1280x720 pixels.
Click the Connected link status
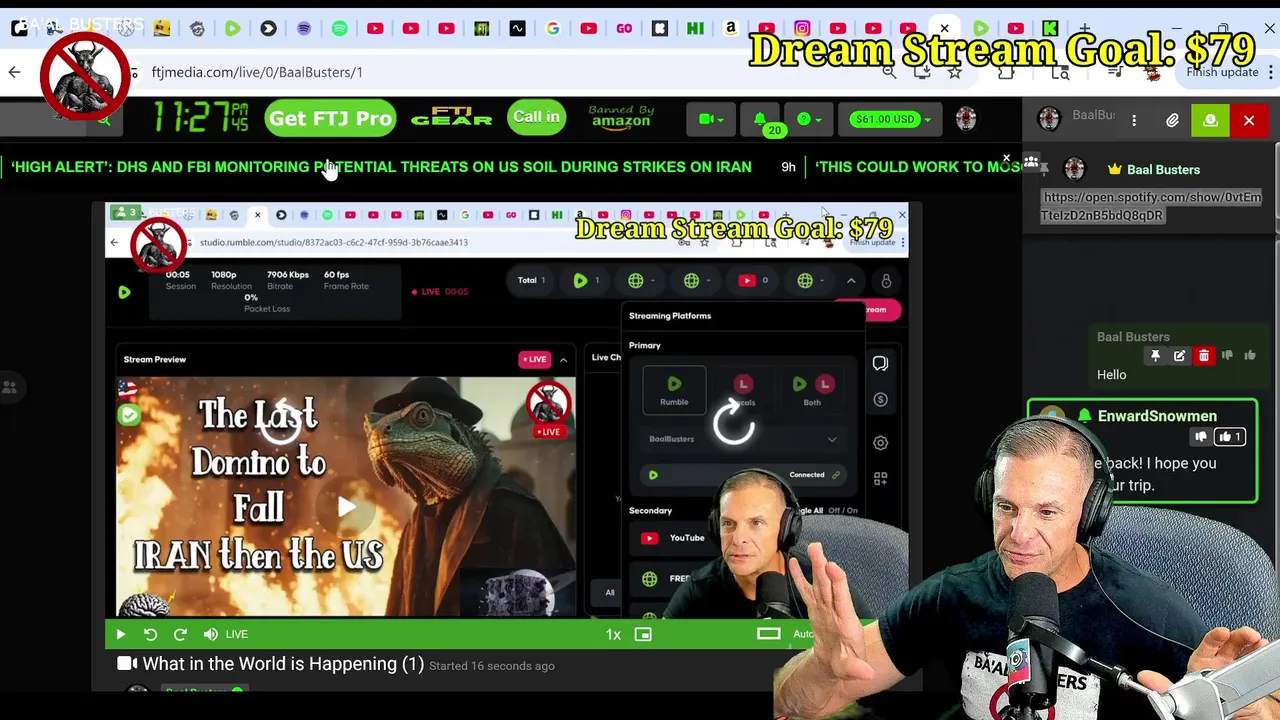814,475
